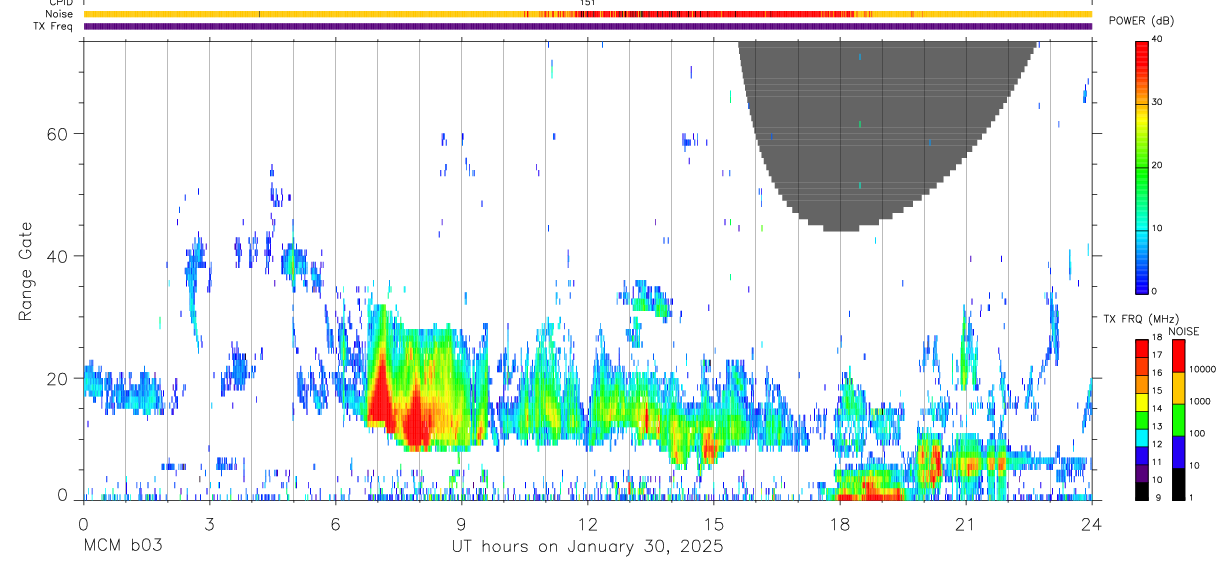
Task: Click the 'NOISE' legend title
Action: pos(1184,331)
